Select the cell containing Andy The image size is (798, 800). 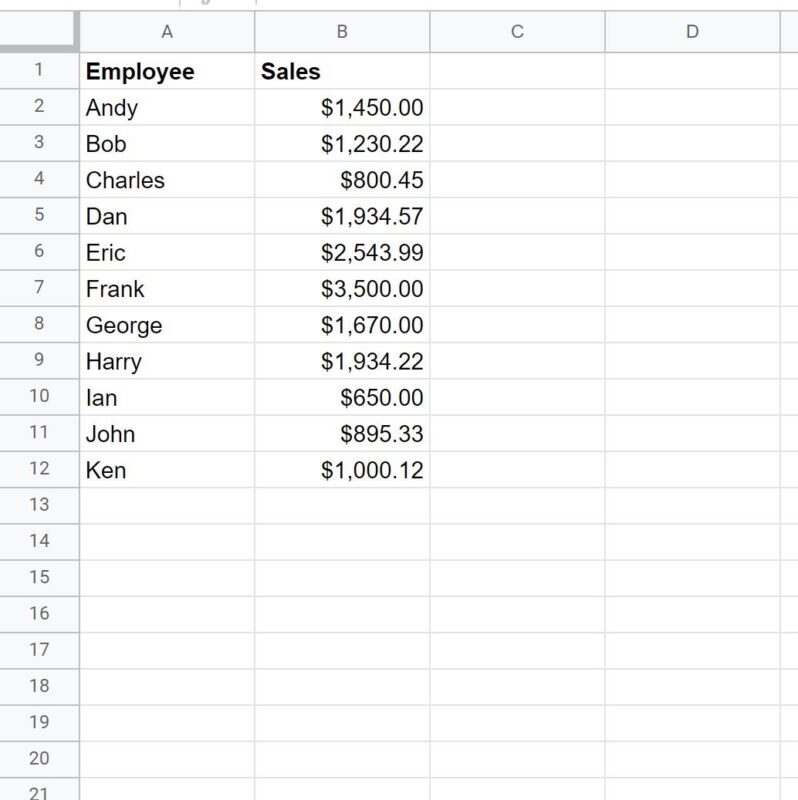tap(167, 107)
